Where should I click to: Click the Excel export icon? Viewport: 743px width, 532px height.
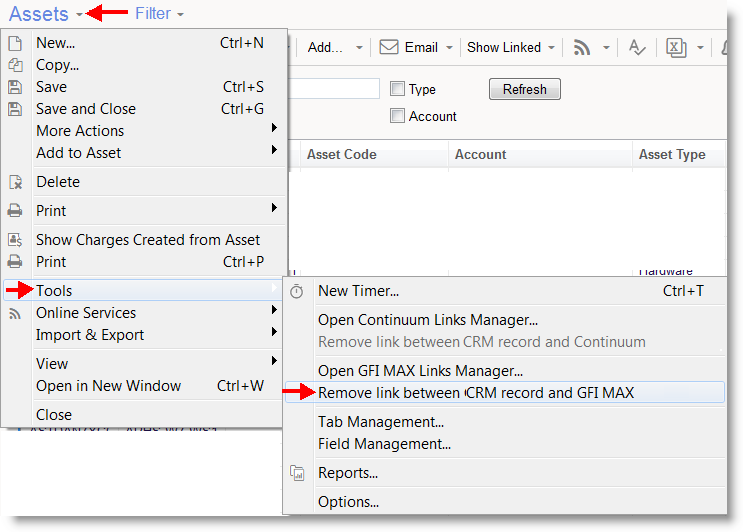677,47
